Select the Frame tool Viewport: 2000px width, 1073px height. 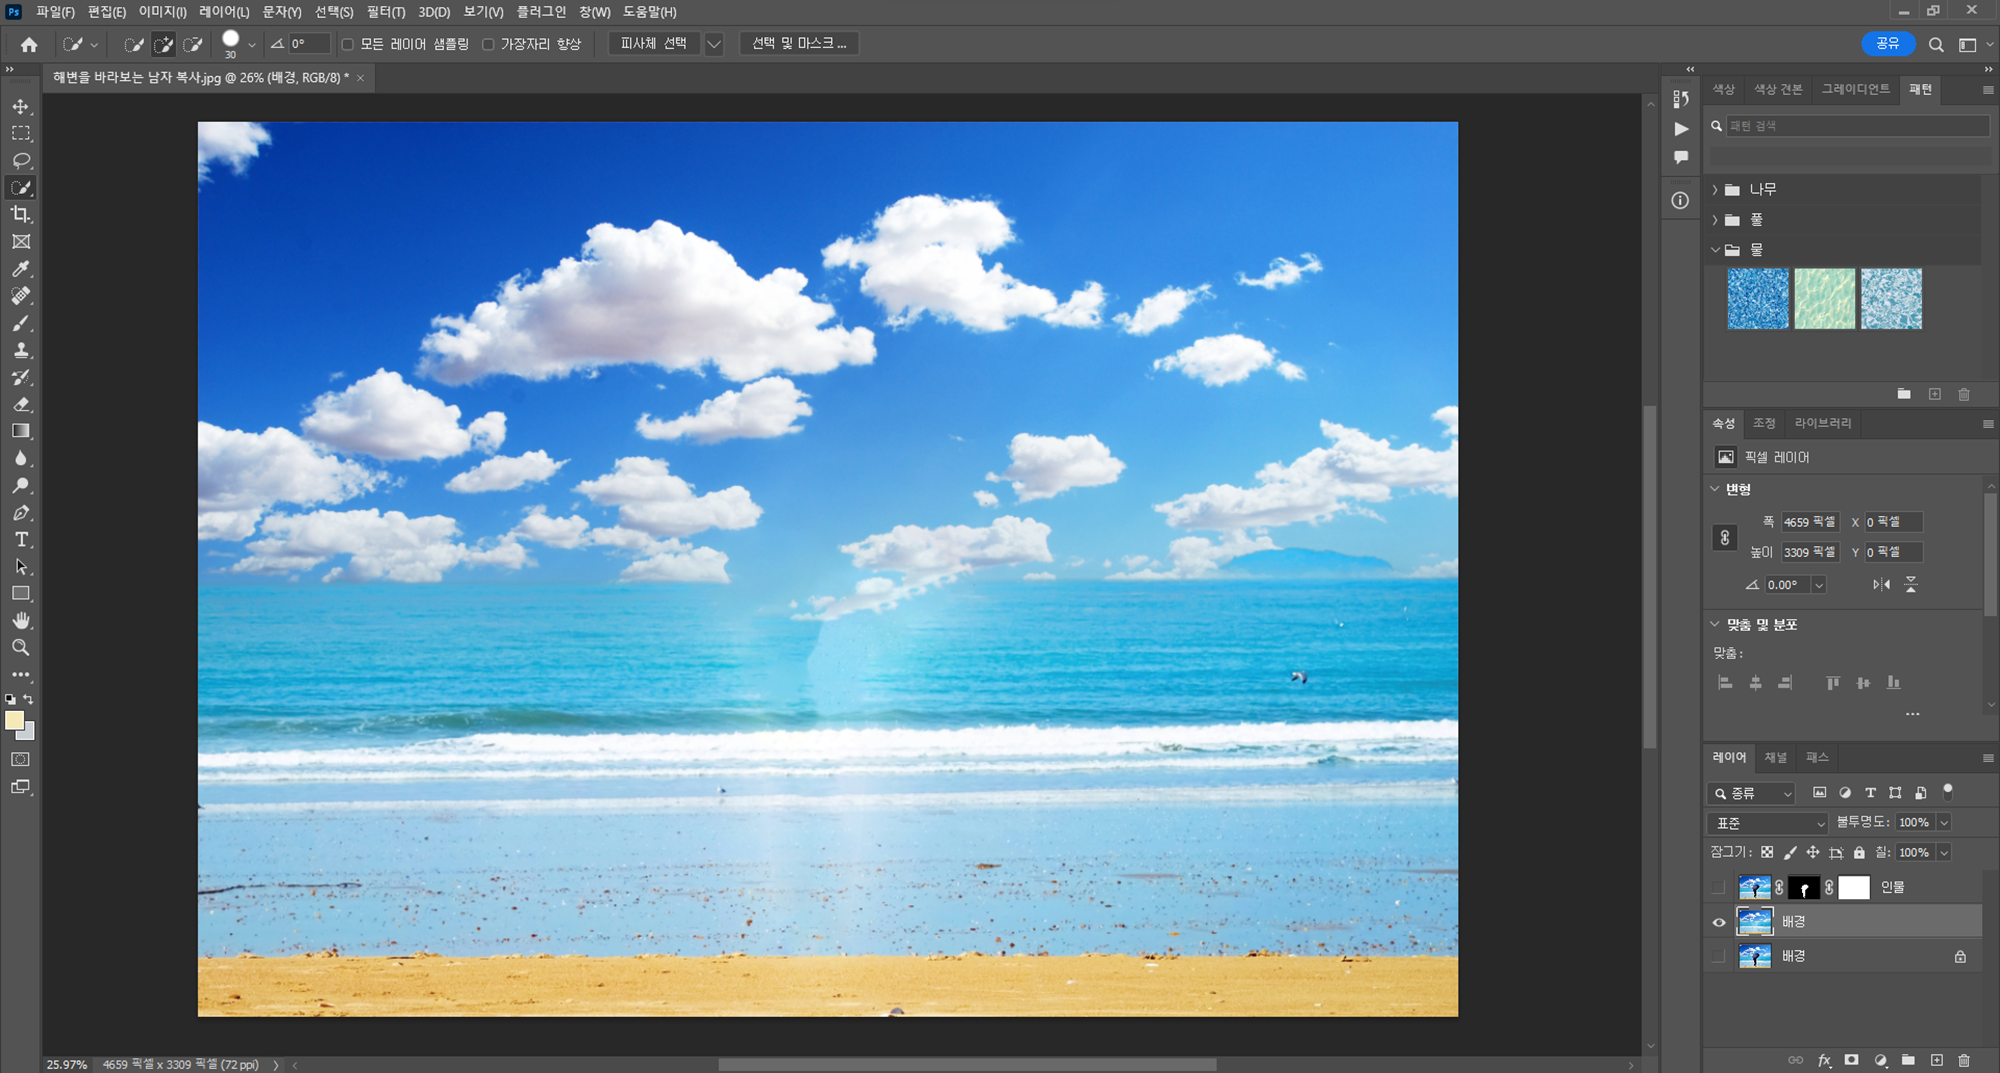21,241
